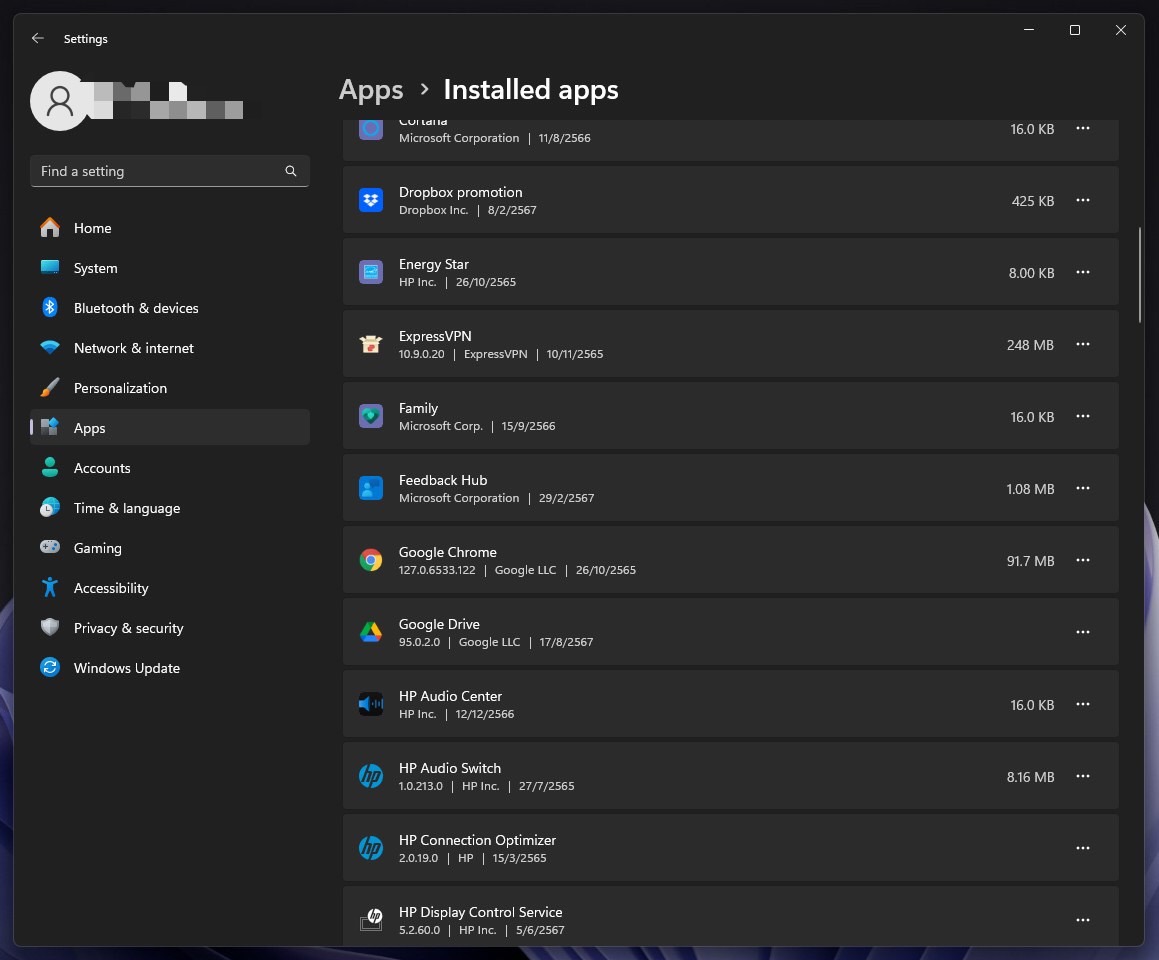Screen dimensions: 1159x960
Task: Open more options for HP Audio Center
Action: (1083, 704)
